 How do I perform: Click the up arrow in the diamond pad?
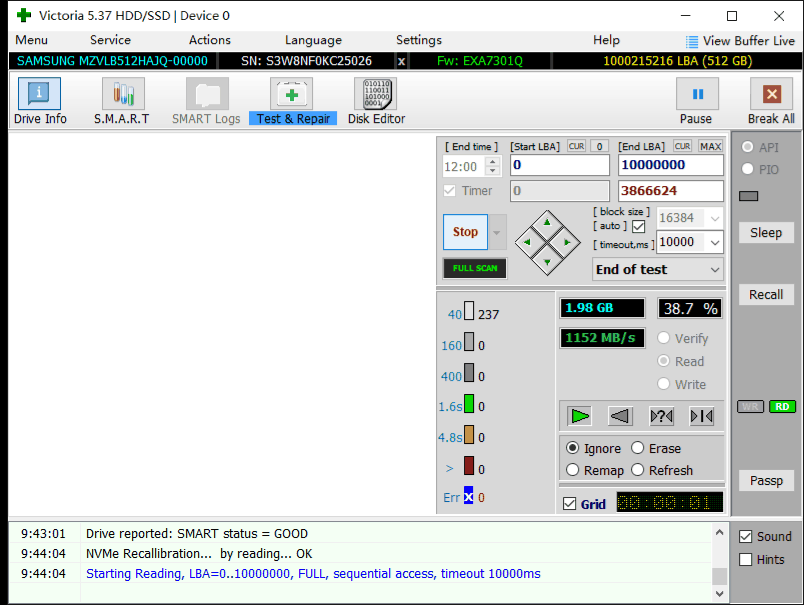pos(547,223)
